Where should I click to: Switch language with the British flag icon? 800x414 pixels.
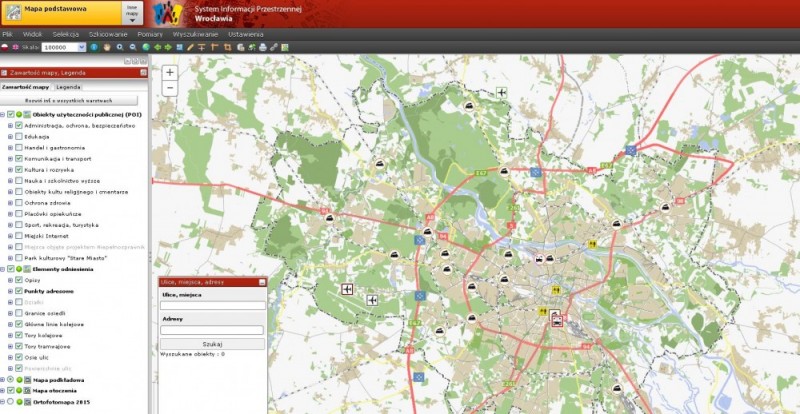pos(15,47)
